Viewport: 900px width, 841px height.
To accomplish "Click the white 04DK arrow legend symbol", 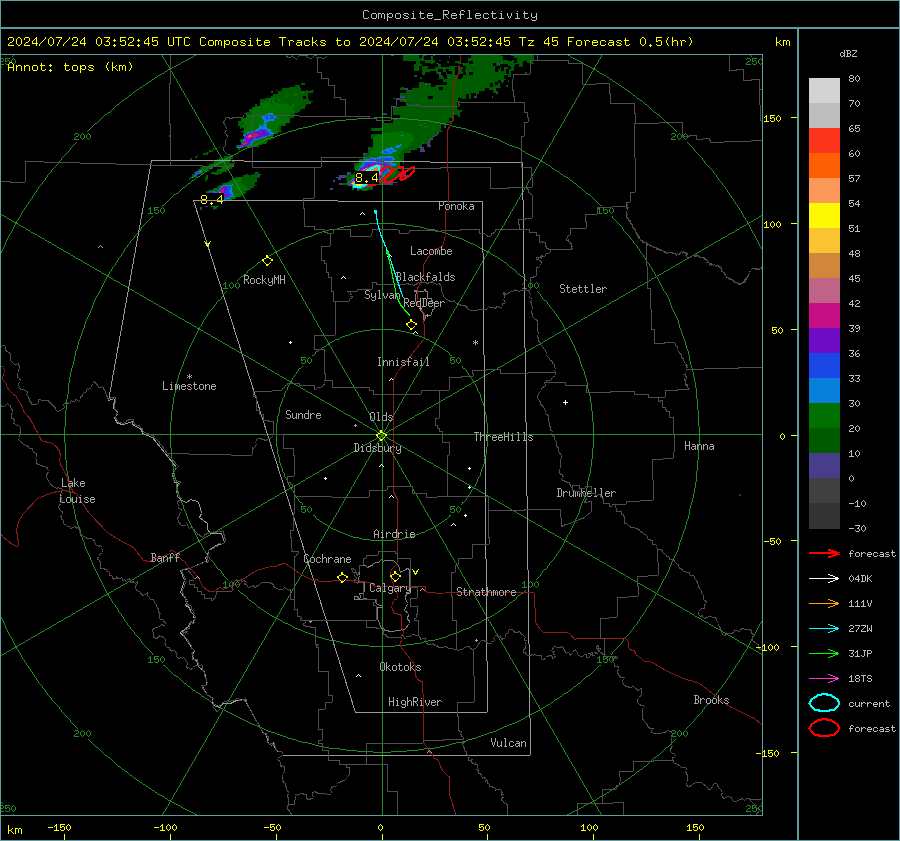I will [x=824, y=578].
